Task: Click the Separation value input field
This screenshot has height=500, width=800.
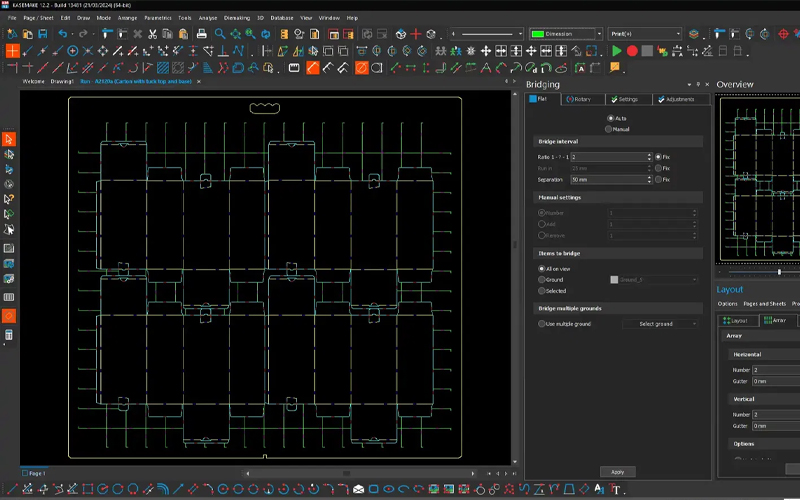Action: [x=610, y=180]
